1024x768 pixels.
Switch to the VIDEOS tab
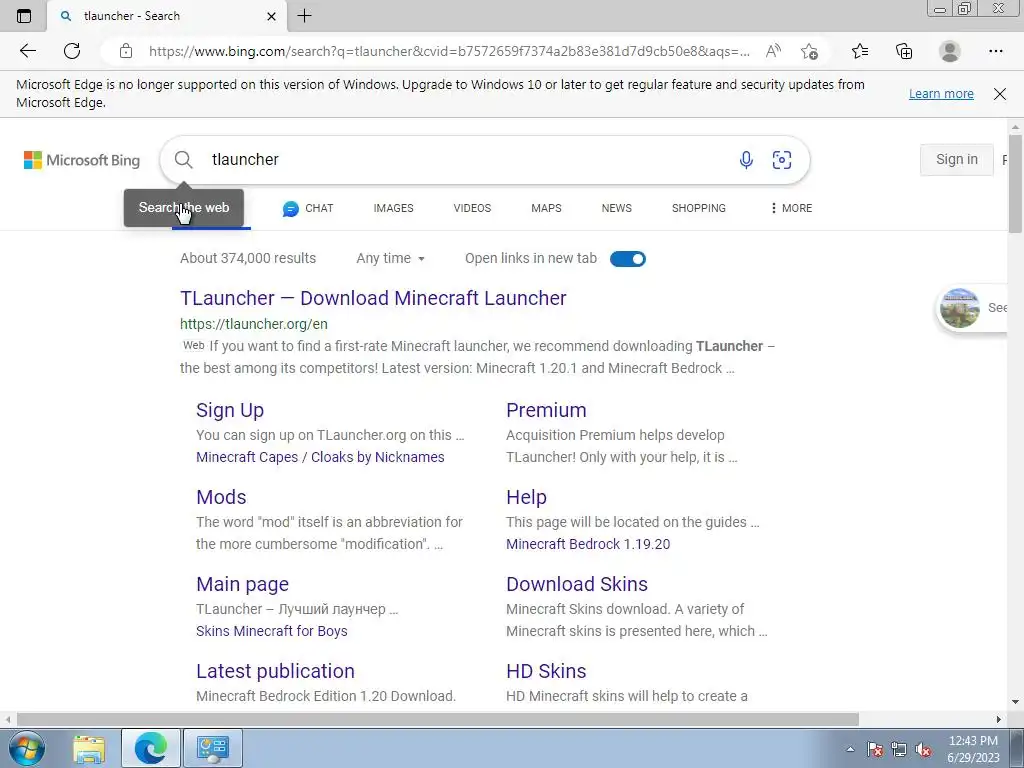(x=472, y=208)
